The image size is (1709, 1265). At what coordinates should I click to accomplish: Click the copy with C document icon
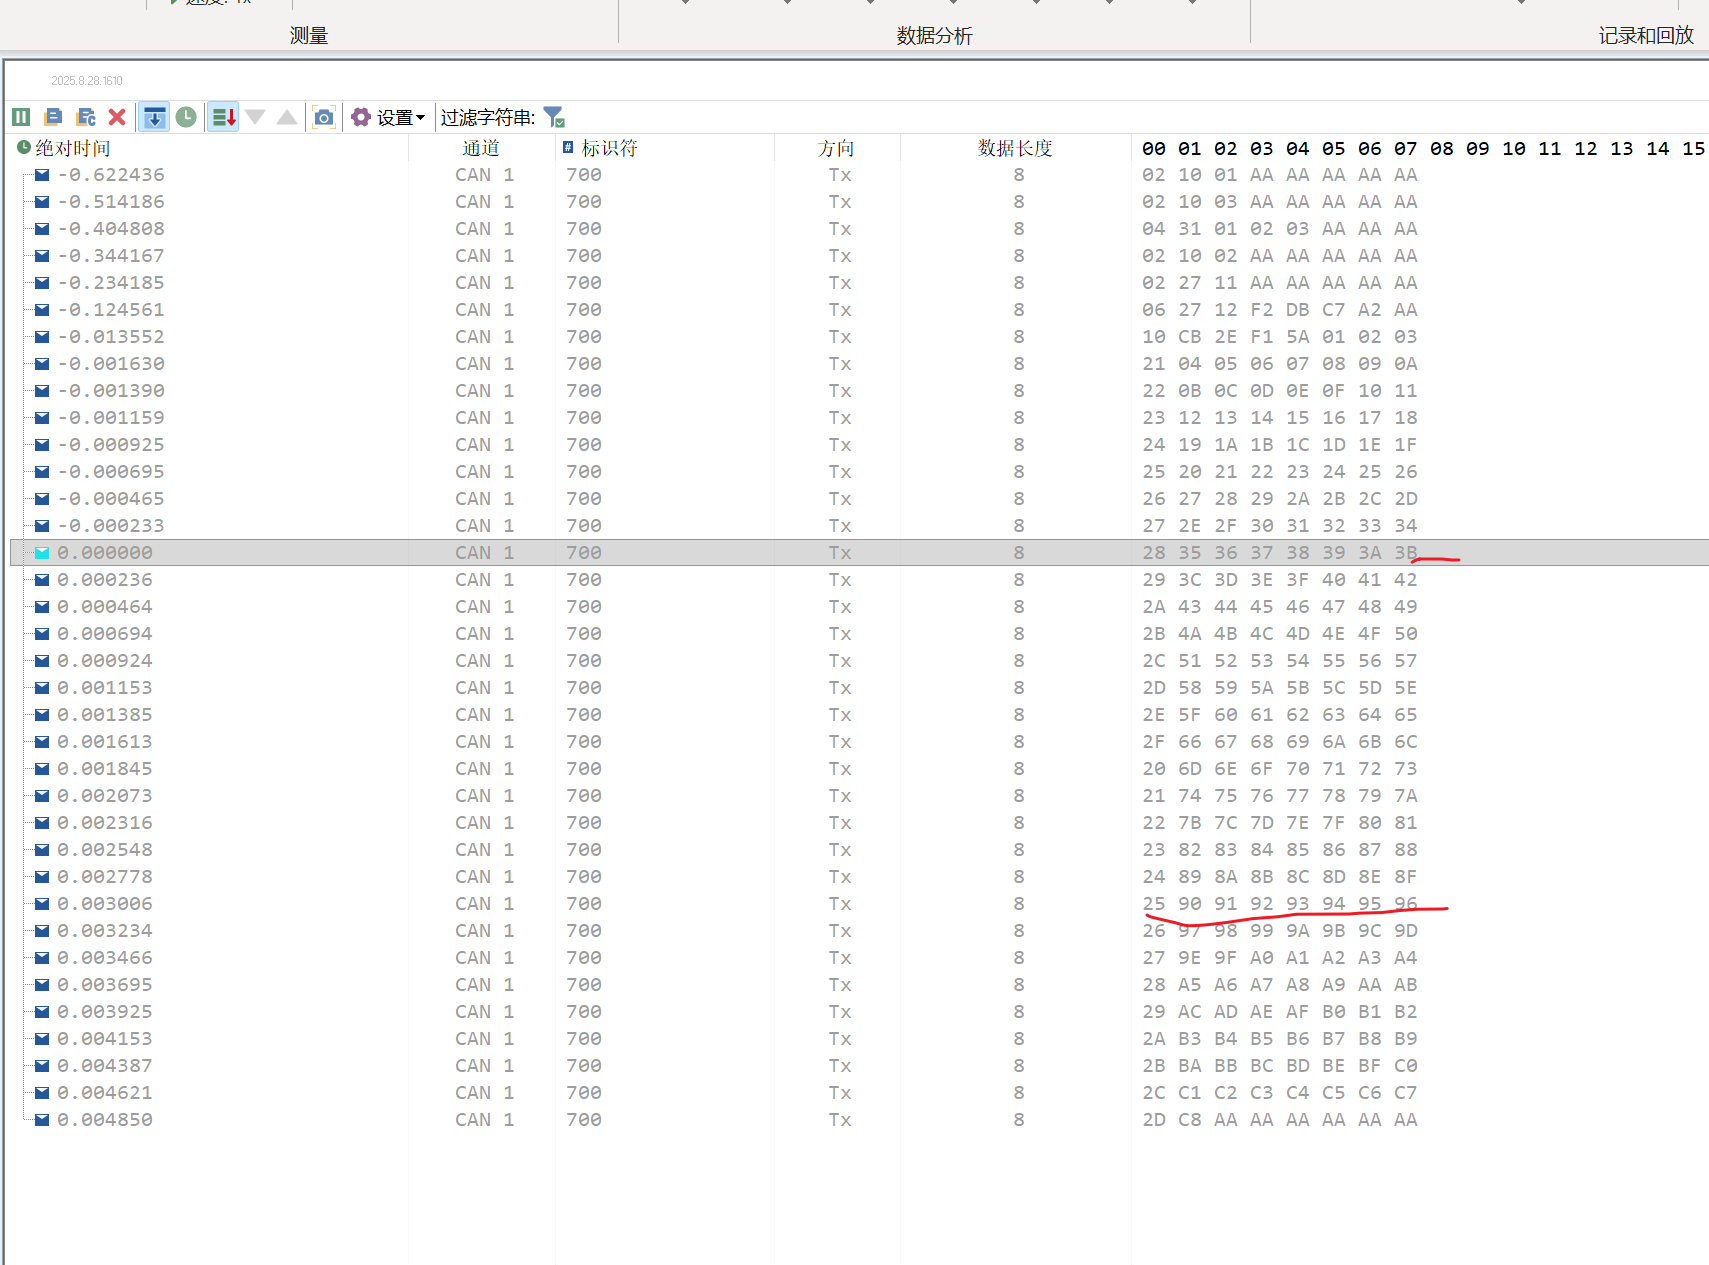tap(86, 117)
